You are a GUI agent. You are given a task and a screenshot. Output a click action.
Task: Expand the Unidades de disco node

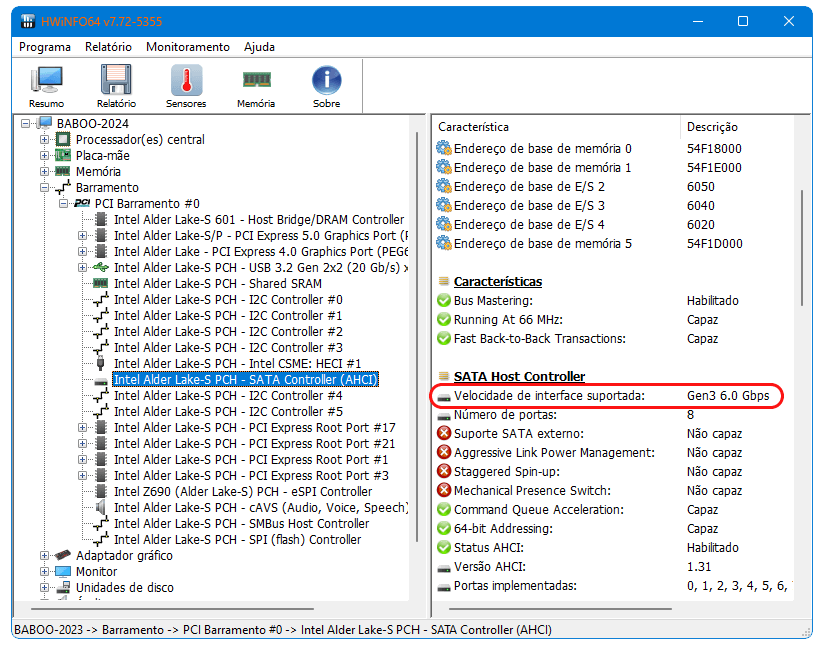(44, 587)
